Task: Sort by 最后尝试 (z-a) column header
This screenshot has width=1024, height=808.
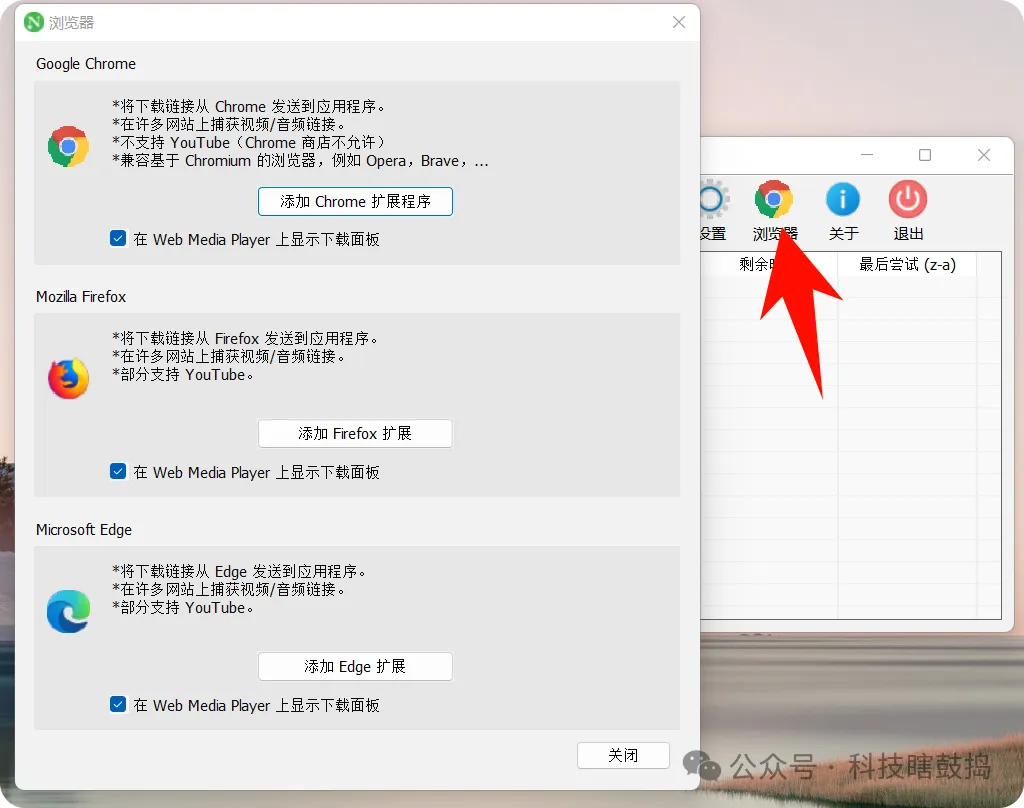Action: (907, 265)
